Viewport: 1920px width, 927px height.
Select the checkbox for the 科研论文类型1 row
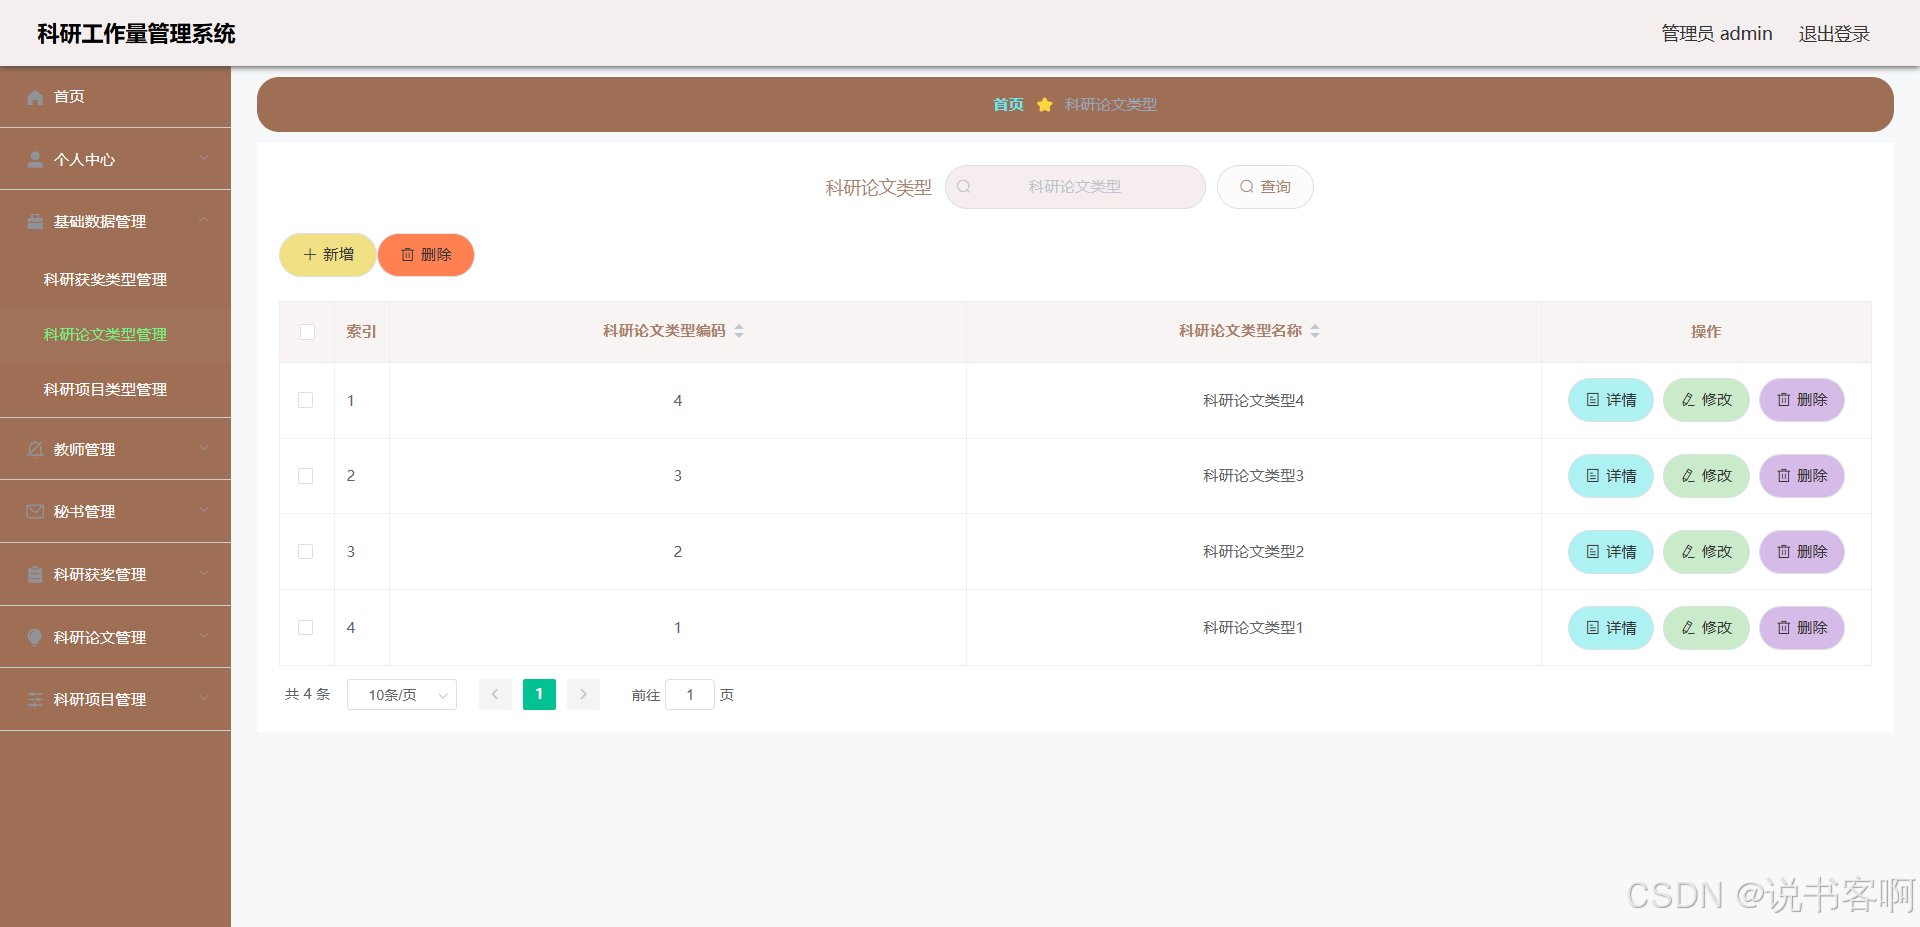tap(306, 628)
